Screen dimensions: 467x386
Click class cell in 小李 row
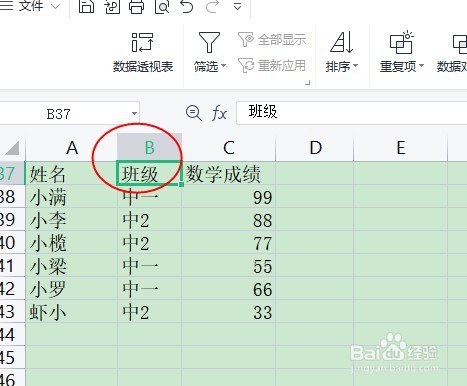pos(149,220)
